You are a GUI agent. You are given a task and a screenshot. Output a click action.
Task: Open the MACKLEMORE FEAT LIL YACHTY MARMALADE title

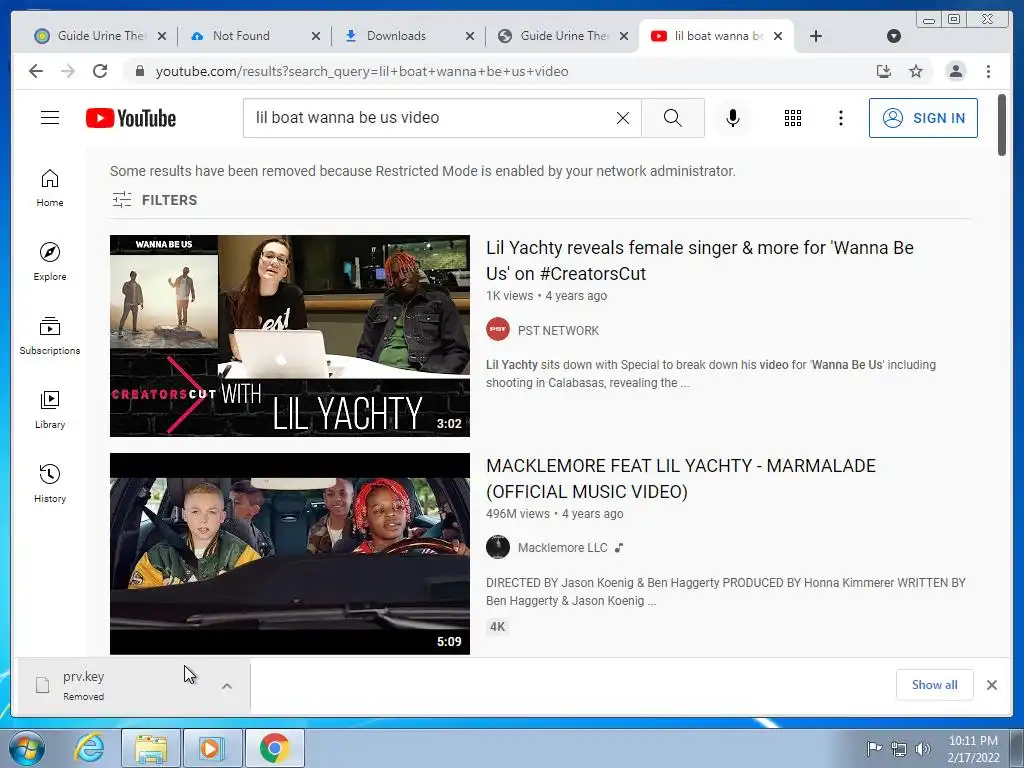pos(680,478)
